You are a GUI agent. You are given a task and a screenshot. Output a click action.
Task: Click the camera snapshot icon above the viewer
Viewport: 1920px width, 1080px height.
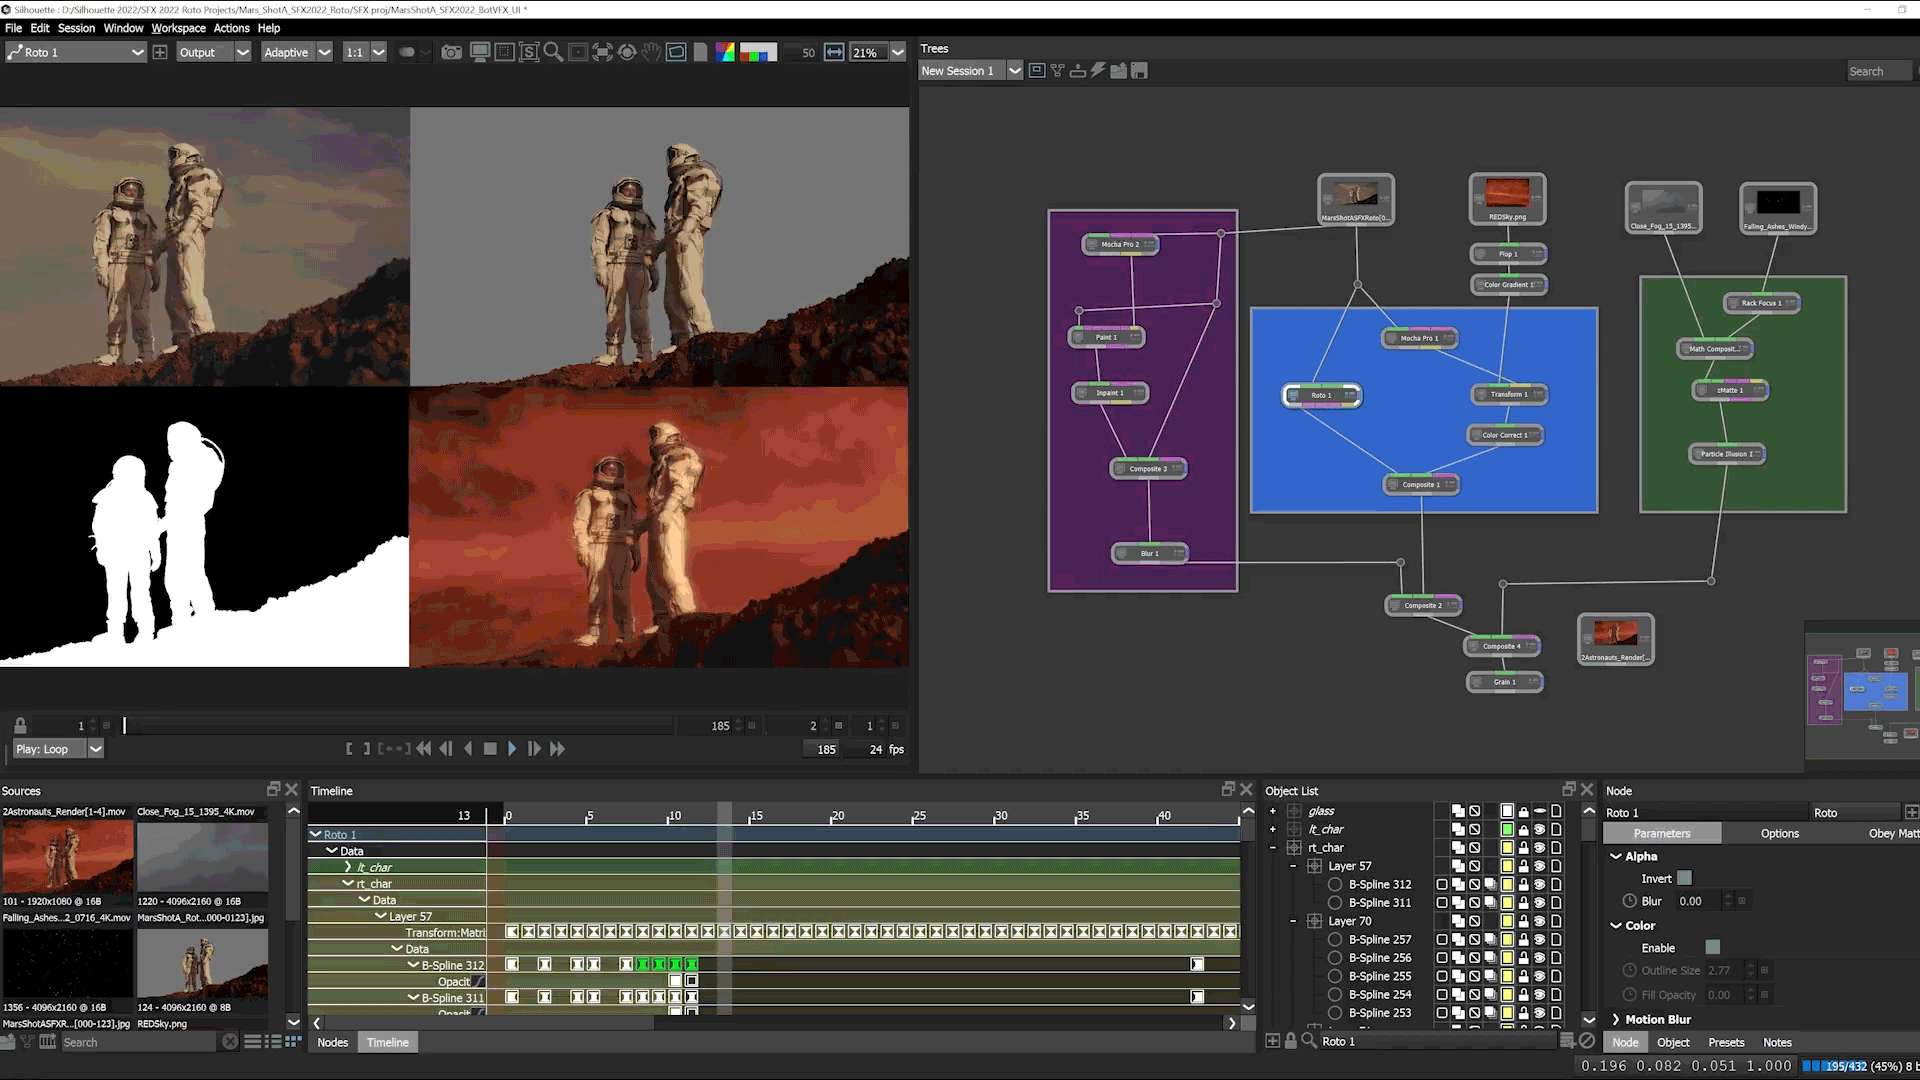click(x=451, y=52)
